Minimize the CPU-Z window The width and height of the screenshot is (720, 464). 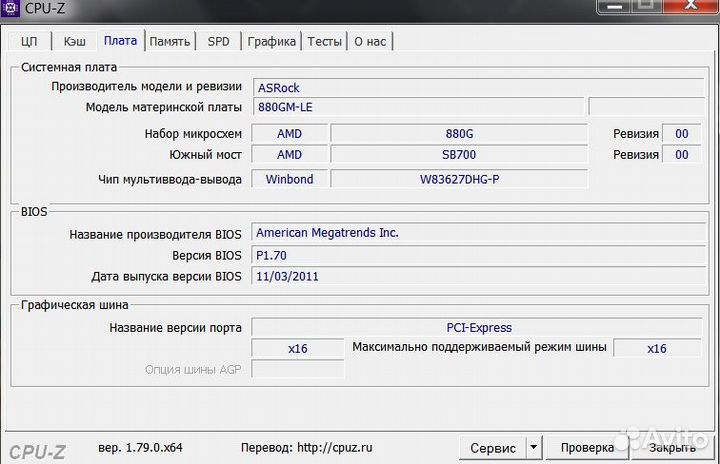pyautogui.click(x=614, y=6)
